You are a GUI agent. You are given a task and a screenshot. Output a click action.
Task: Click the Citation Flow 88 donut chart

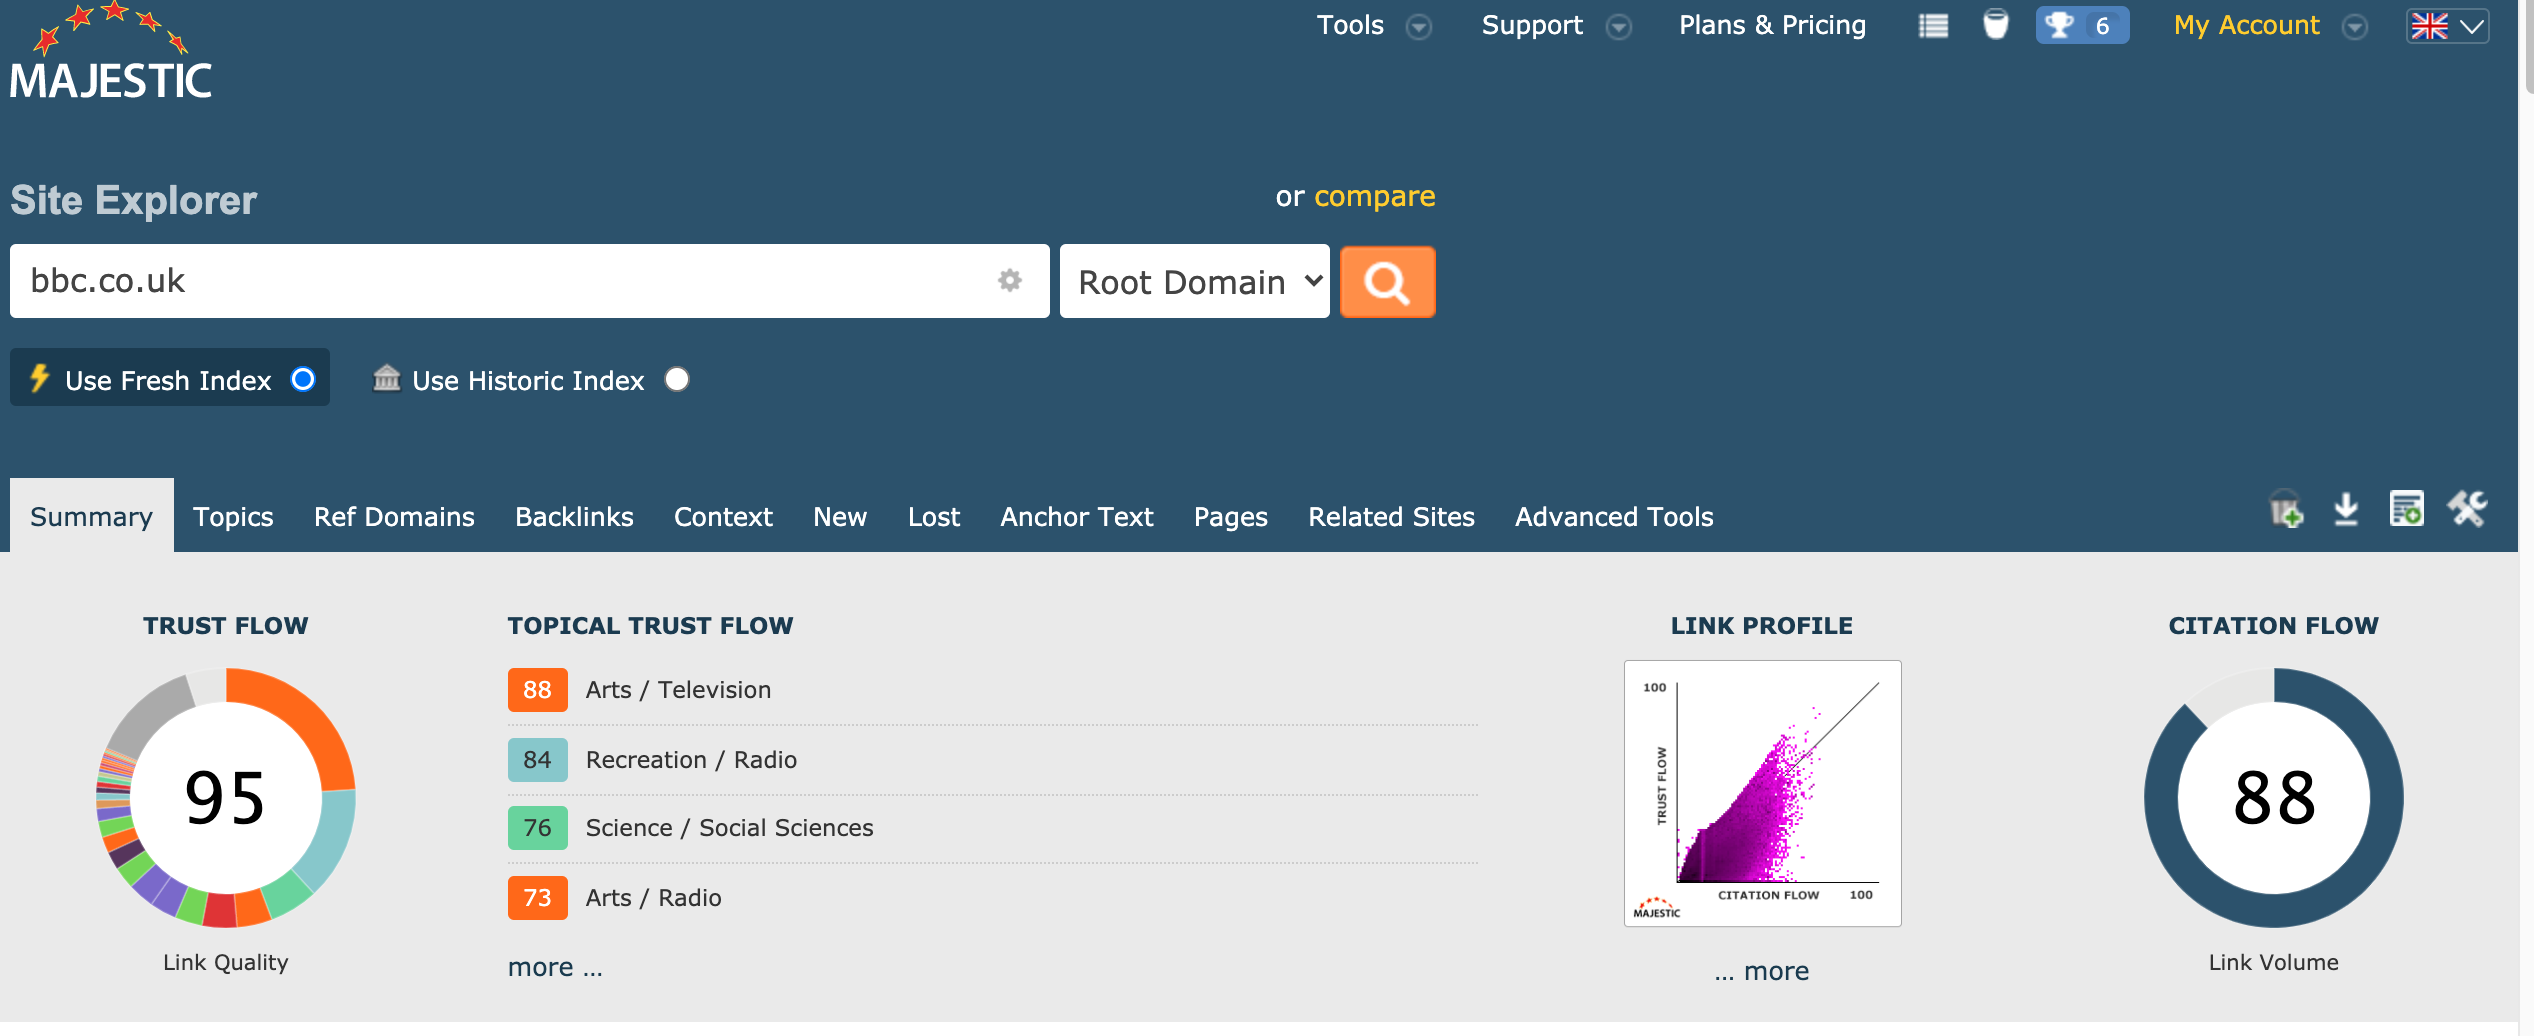coord(2273,798)
